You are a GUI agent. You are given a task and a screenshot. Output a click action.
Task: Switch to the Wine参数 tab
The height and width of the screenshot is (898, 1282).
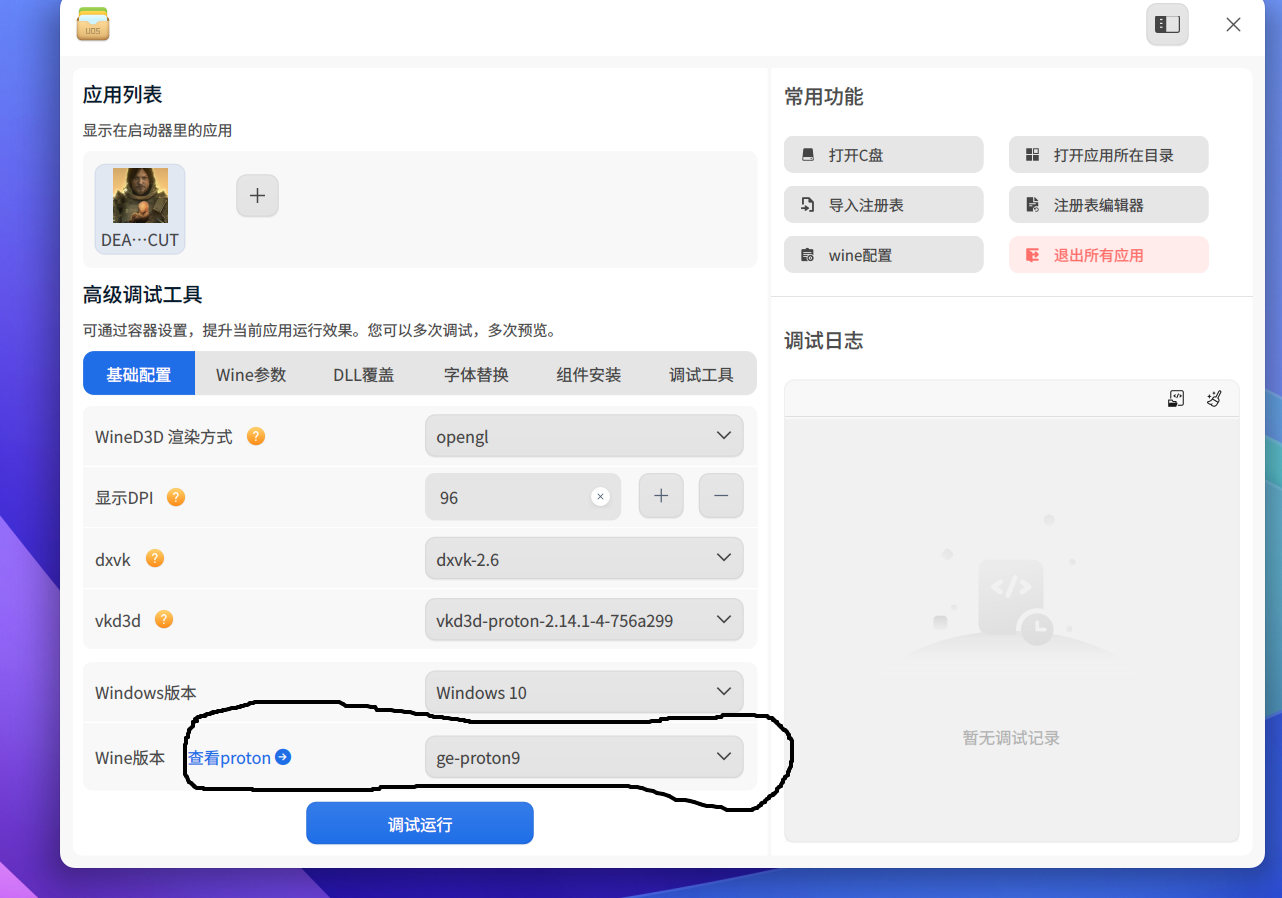pyautogui.click(x=251, y=374)
